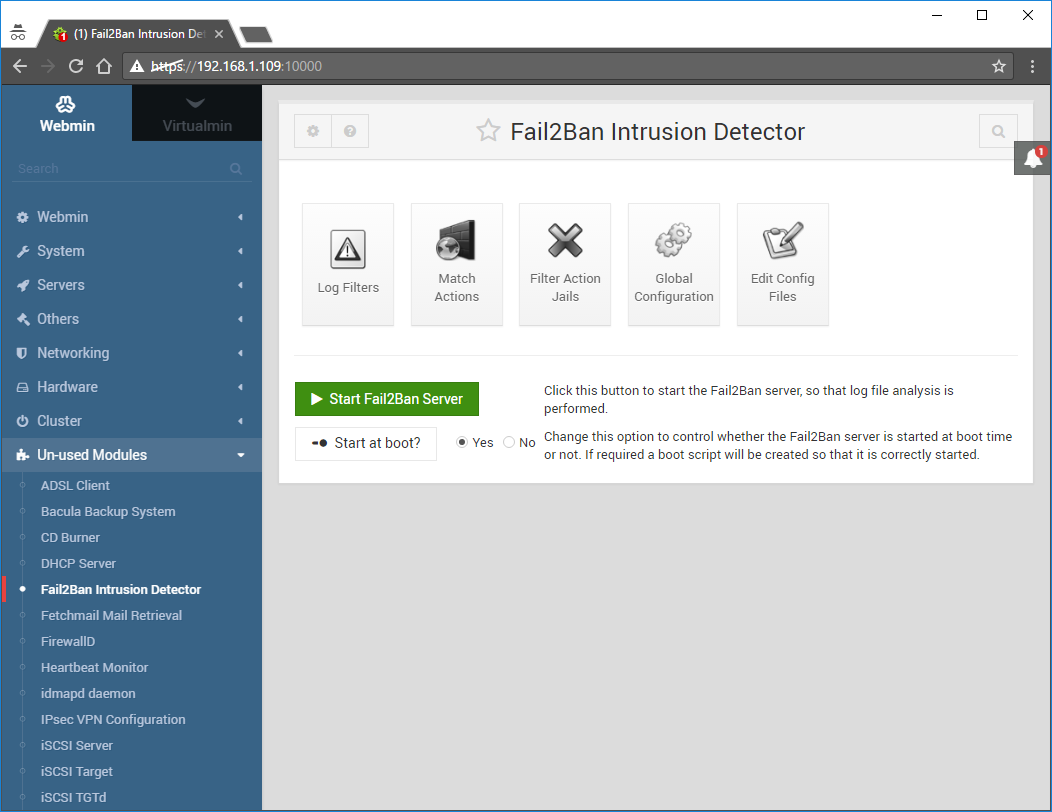
Task: Expand the Others sidebar category
Action: (131, 319)
